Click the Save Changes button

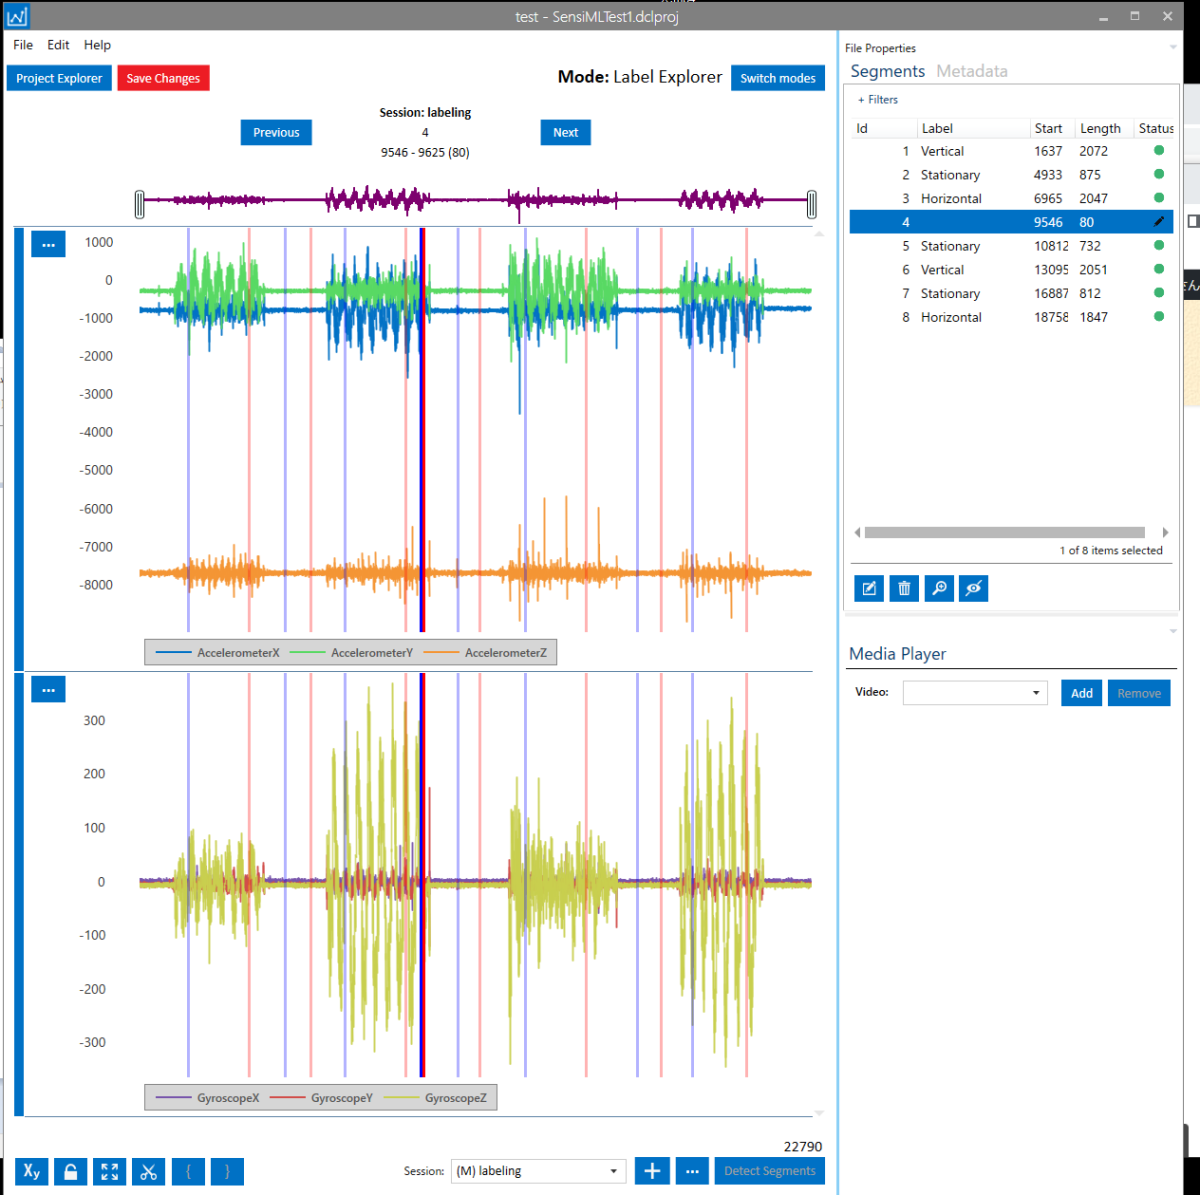(163, 78)
